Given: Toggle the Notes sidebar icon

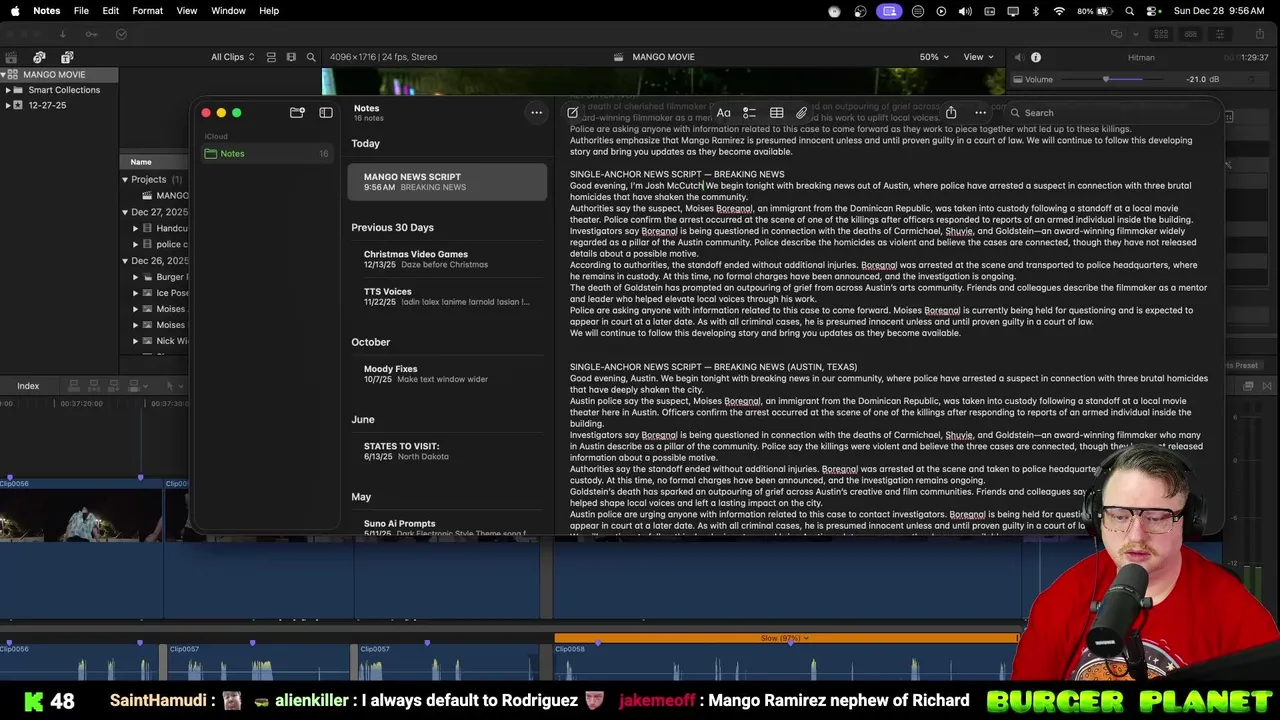Looking at the screenshot, I should click(x=326, y=113).
